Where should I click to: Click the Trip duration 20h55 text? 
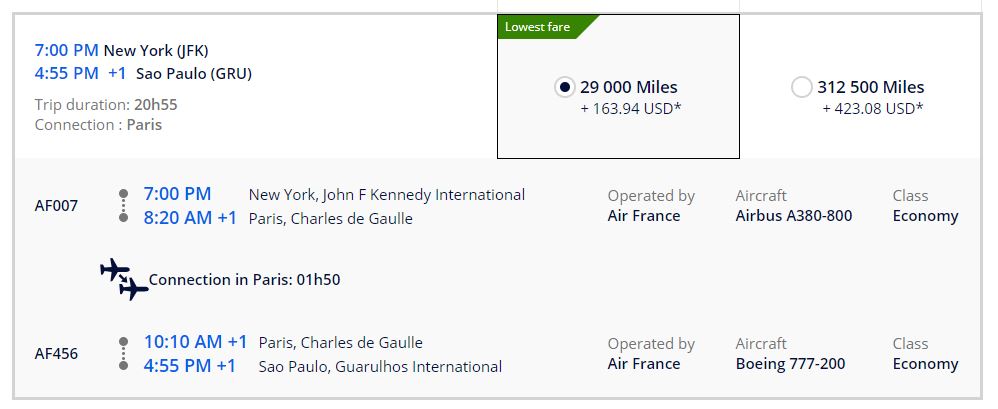point(106,104)
